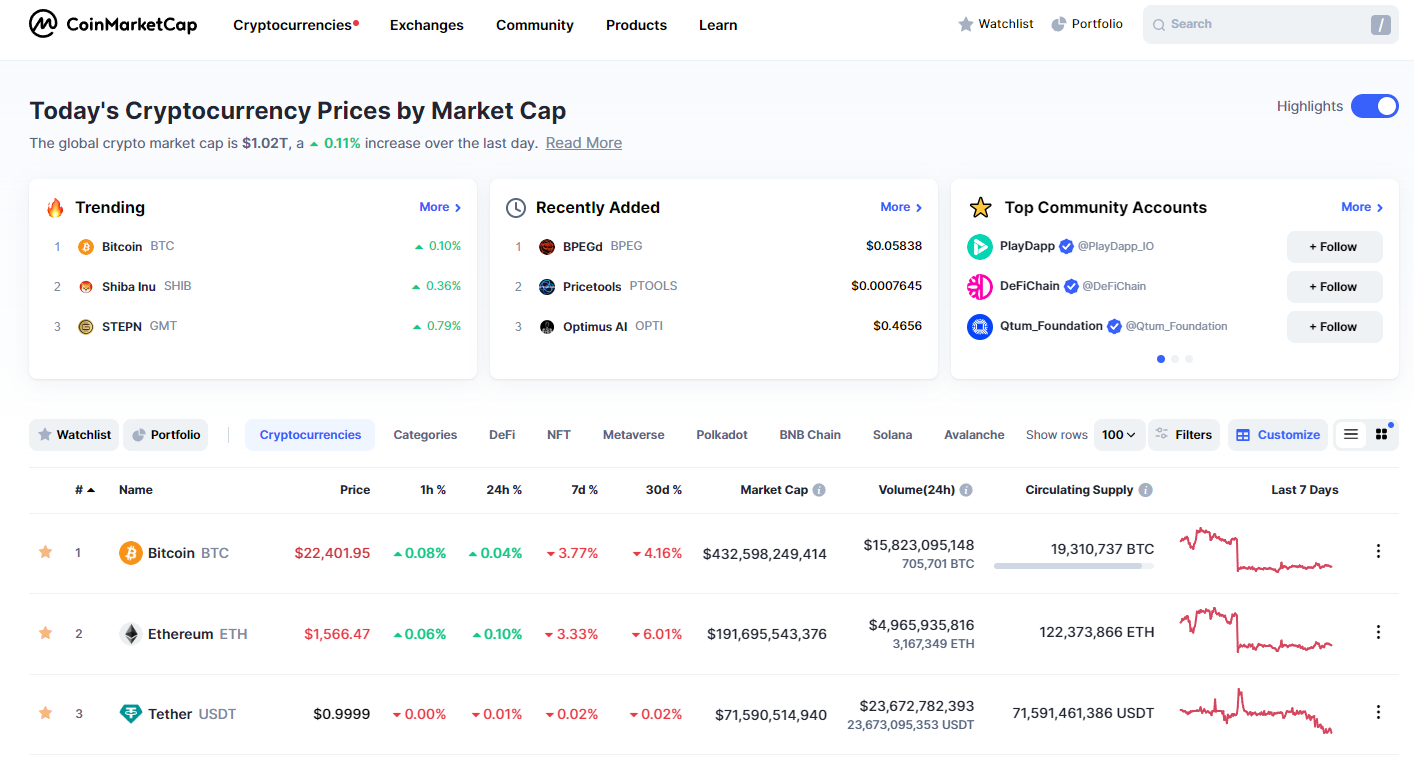Open the Qtum_Foundation account avatar
The image size is (1414, 758).
(980, 327)
